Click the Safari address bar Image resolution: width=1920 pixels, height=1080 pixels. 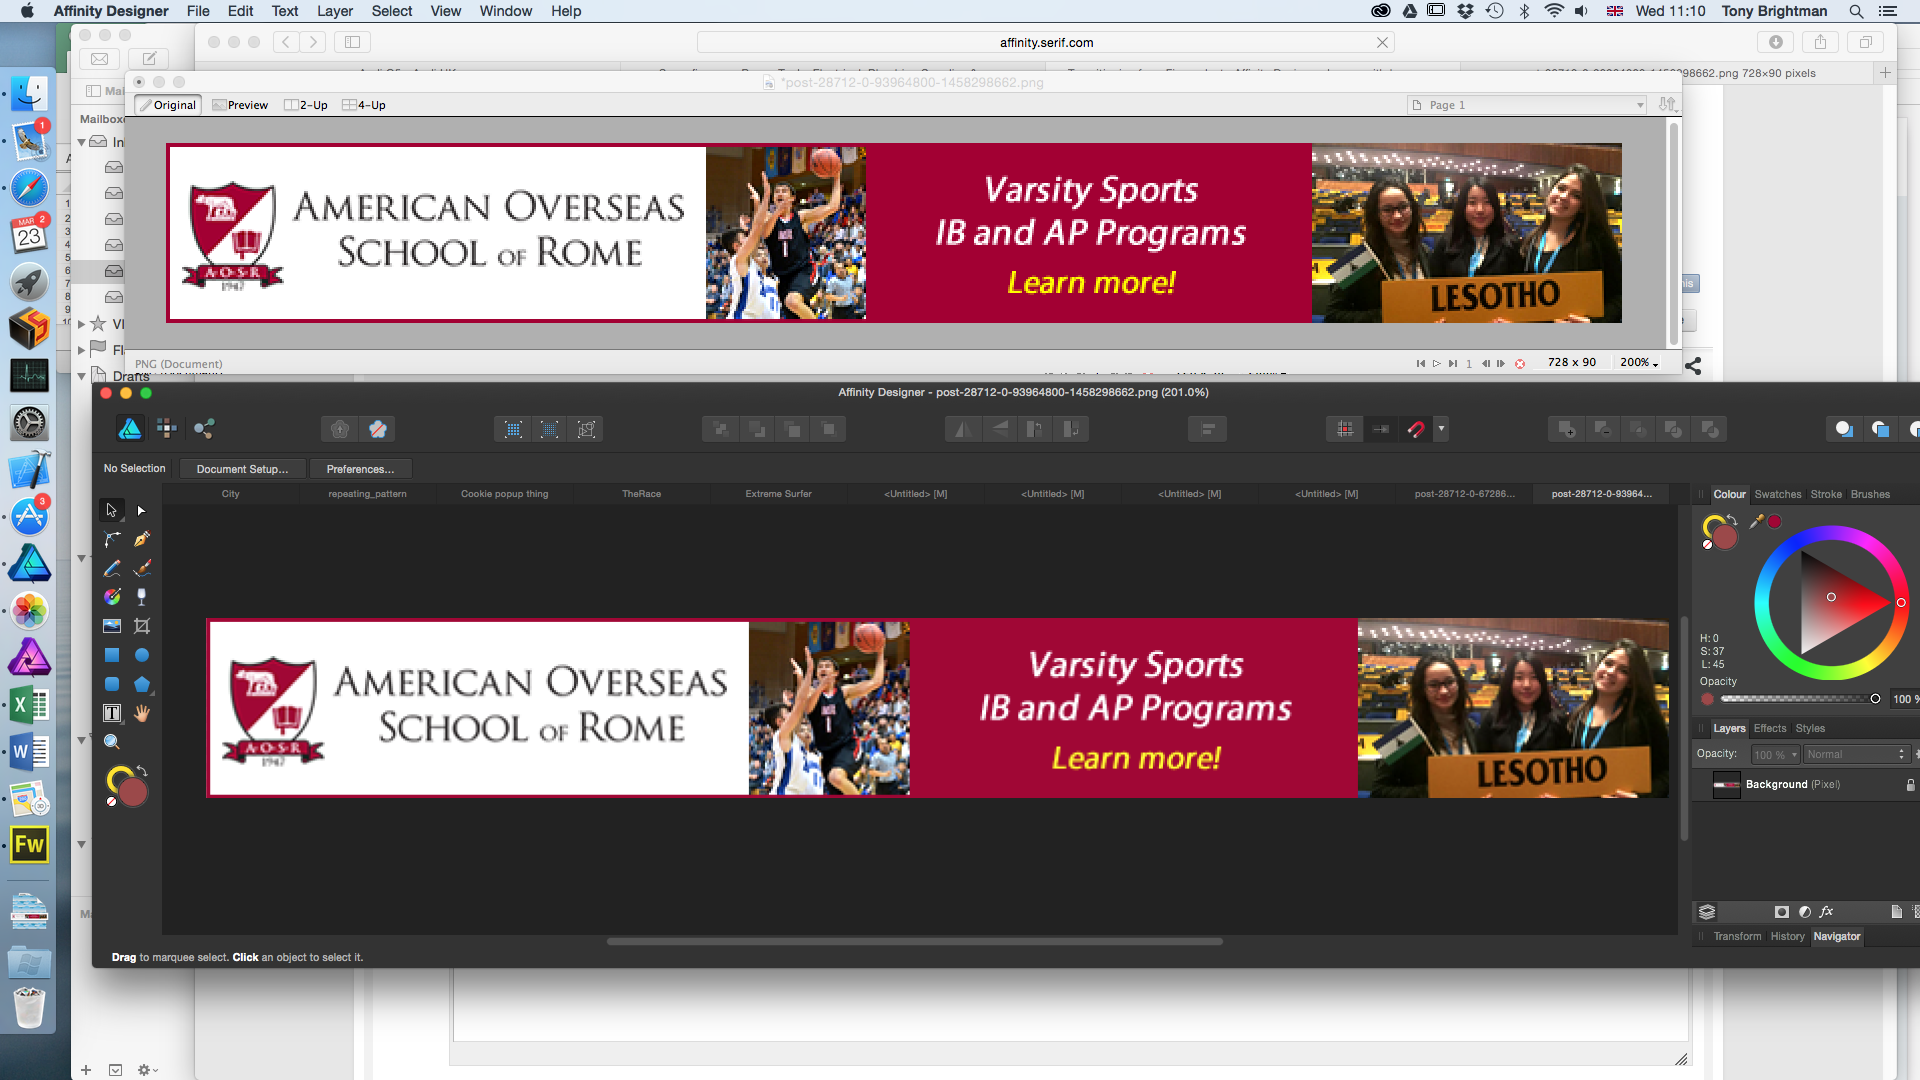1046,42
